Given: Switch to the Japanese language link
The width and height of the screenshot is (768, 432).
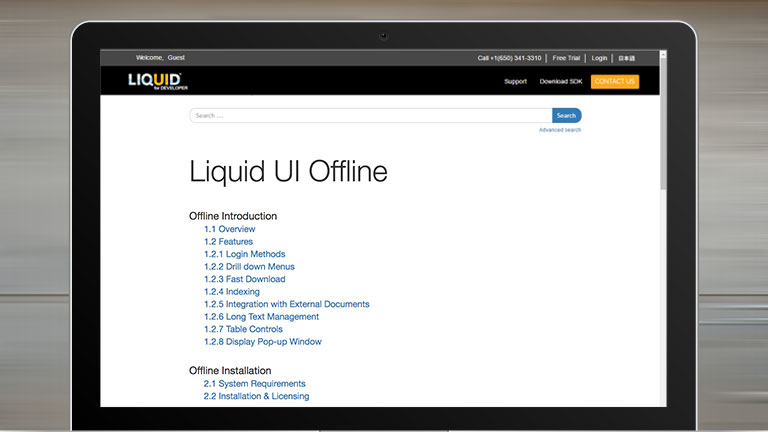Looking at the screenshot, I should click(626, 58).
